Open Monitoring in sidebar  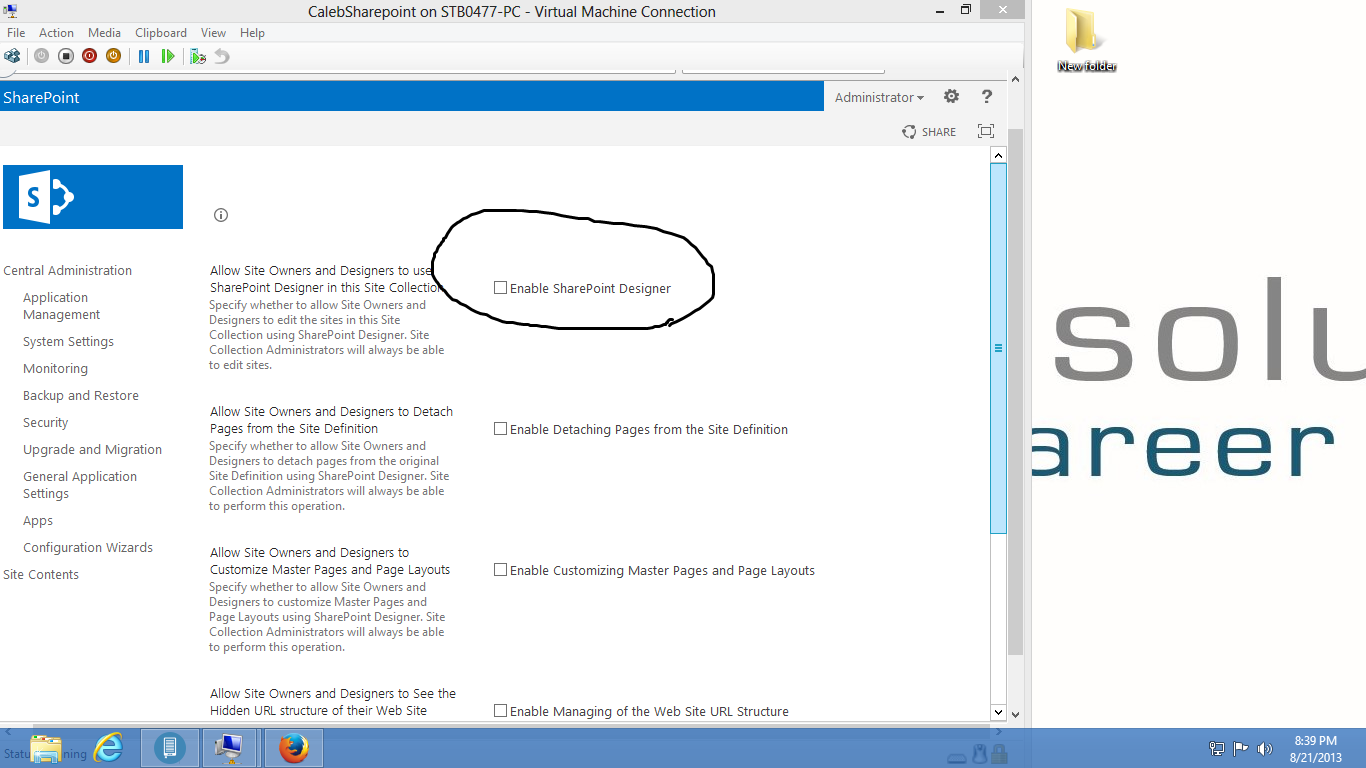coord(55,369)
